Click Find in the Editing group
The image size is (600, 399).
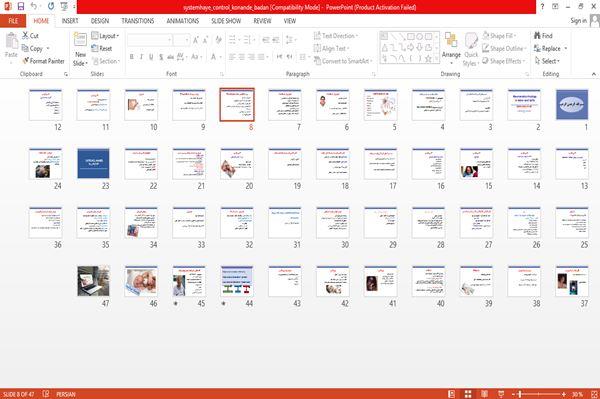click(543, 36)
